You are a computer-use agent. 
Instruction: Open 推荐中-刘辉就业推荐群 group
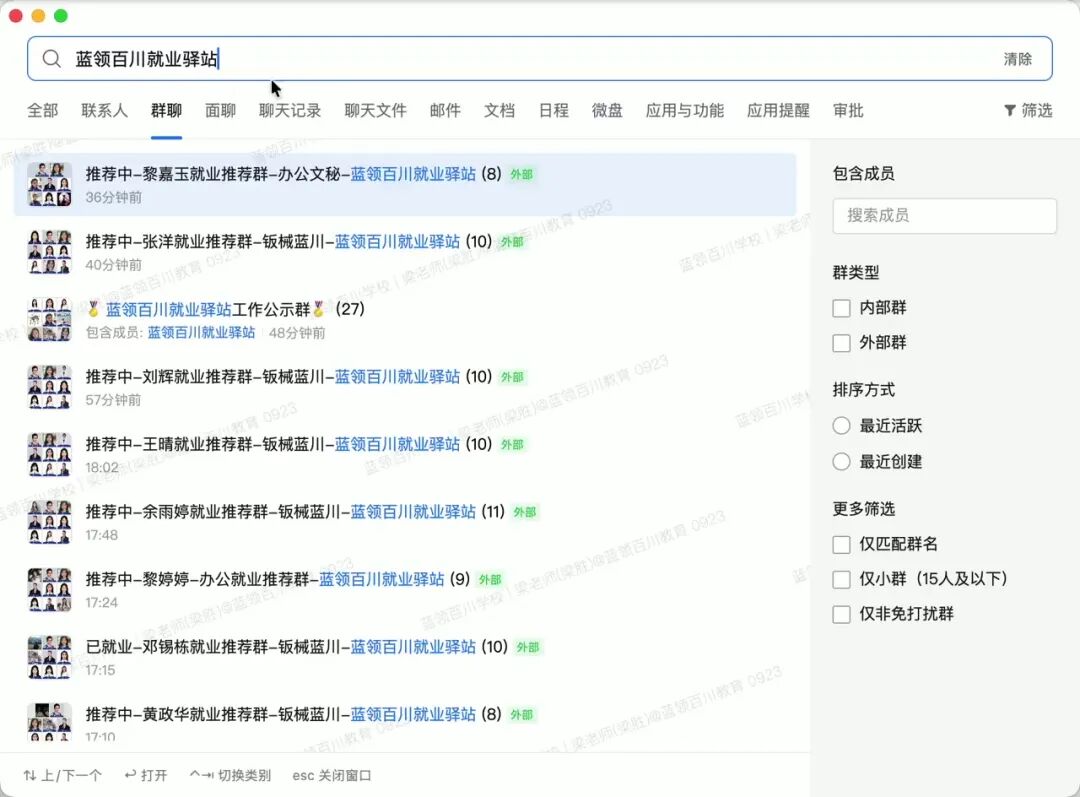tap(405, 387)
